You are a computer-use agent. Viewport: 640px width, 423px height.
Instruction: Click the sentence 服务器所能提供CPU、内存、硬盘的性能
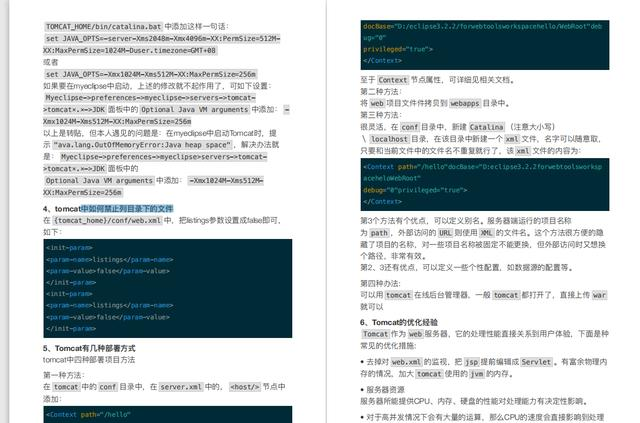474,401
